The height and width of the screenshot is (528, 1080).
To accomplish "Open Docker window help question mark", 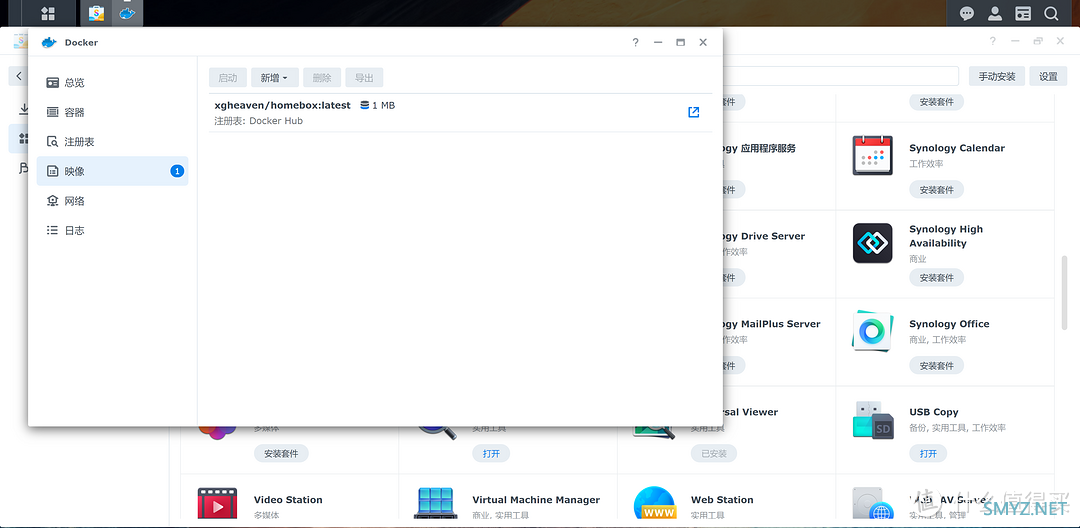I will point(635,42).
